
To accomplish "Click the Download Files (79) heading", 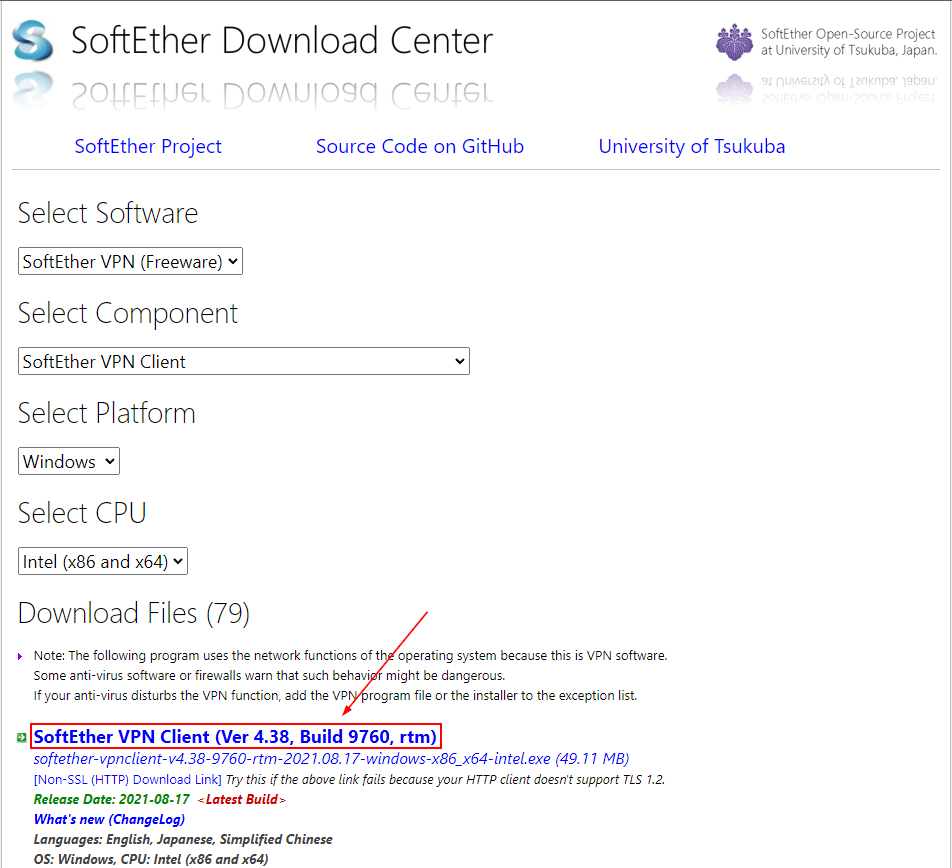I will coord(134,613).
